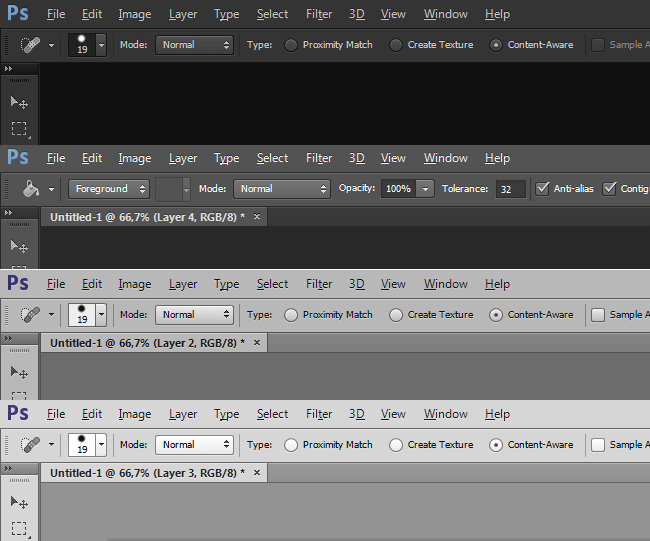Select Content-Aware radio in darkest top strip
Image resolution: width=650 pixels, height=541 pixels.
[x=496, y=45]
